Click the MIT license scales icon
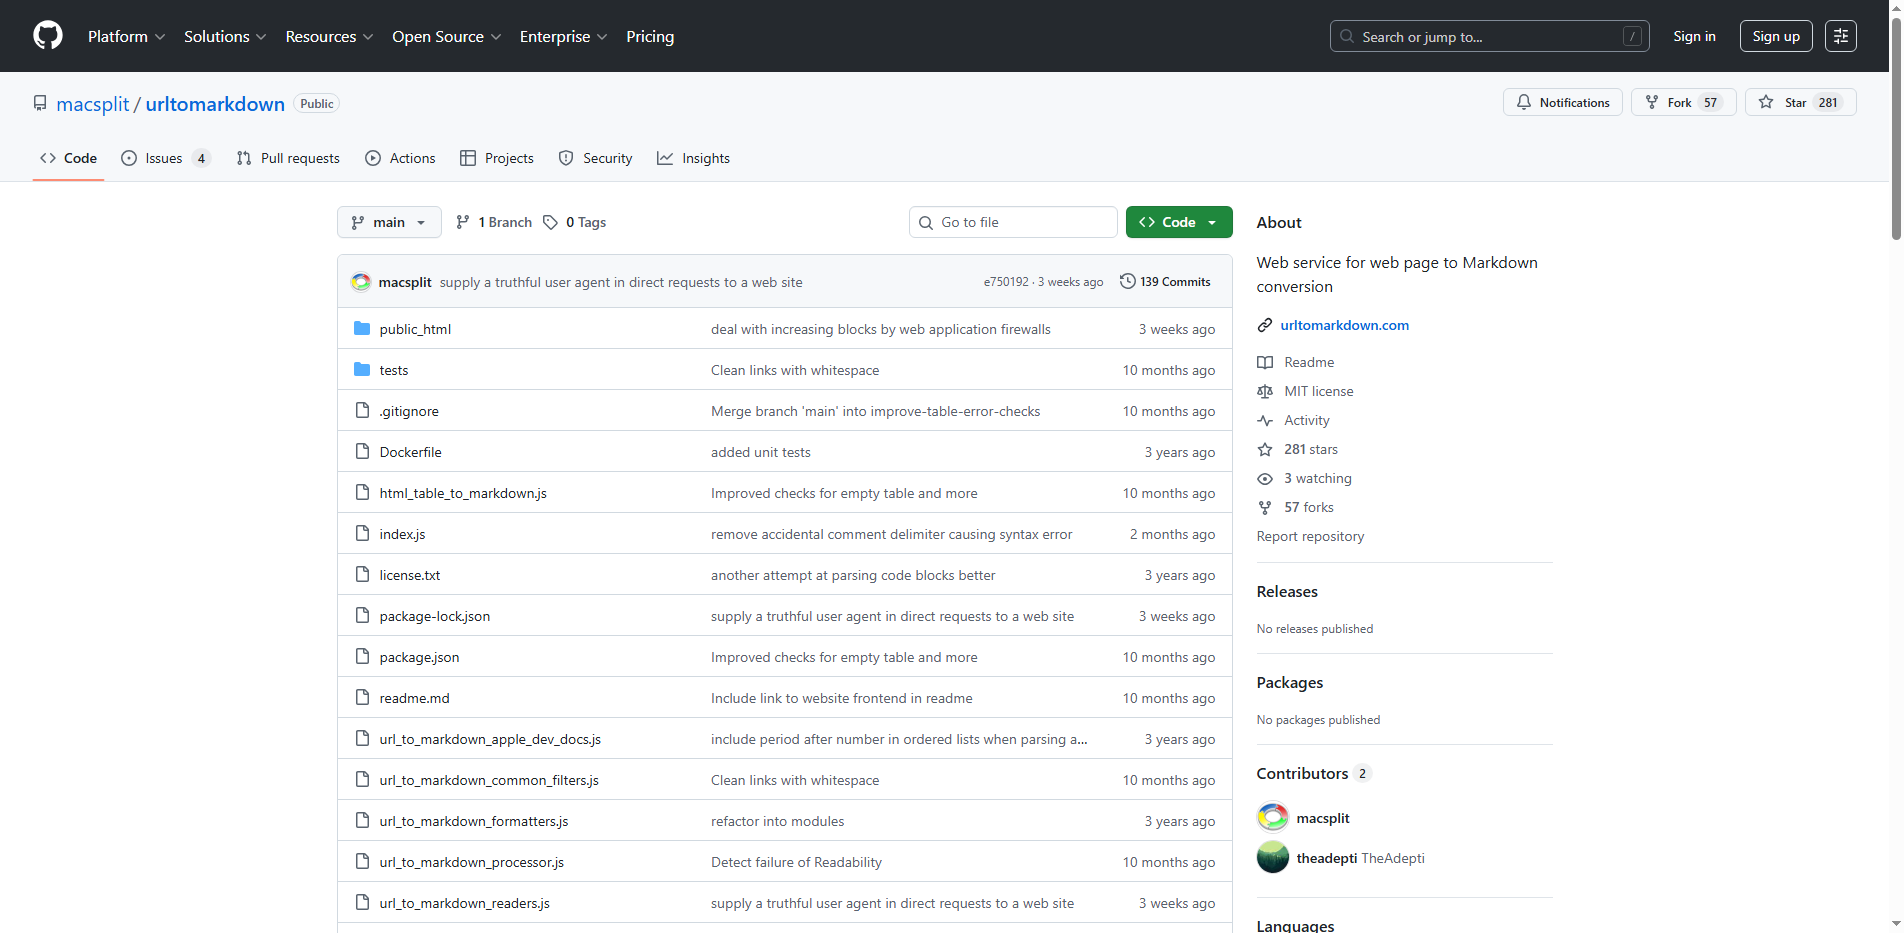This screenshot has height=933, width=1904. [x=1264, y=391]
